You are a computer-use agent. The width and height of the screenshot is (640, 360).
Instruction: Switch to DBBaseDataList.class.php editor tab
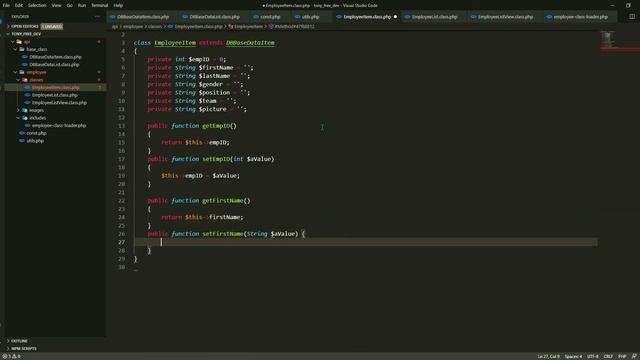click(x=214, y=17)
